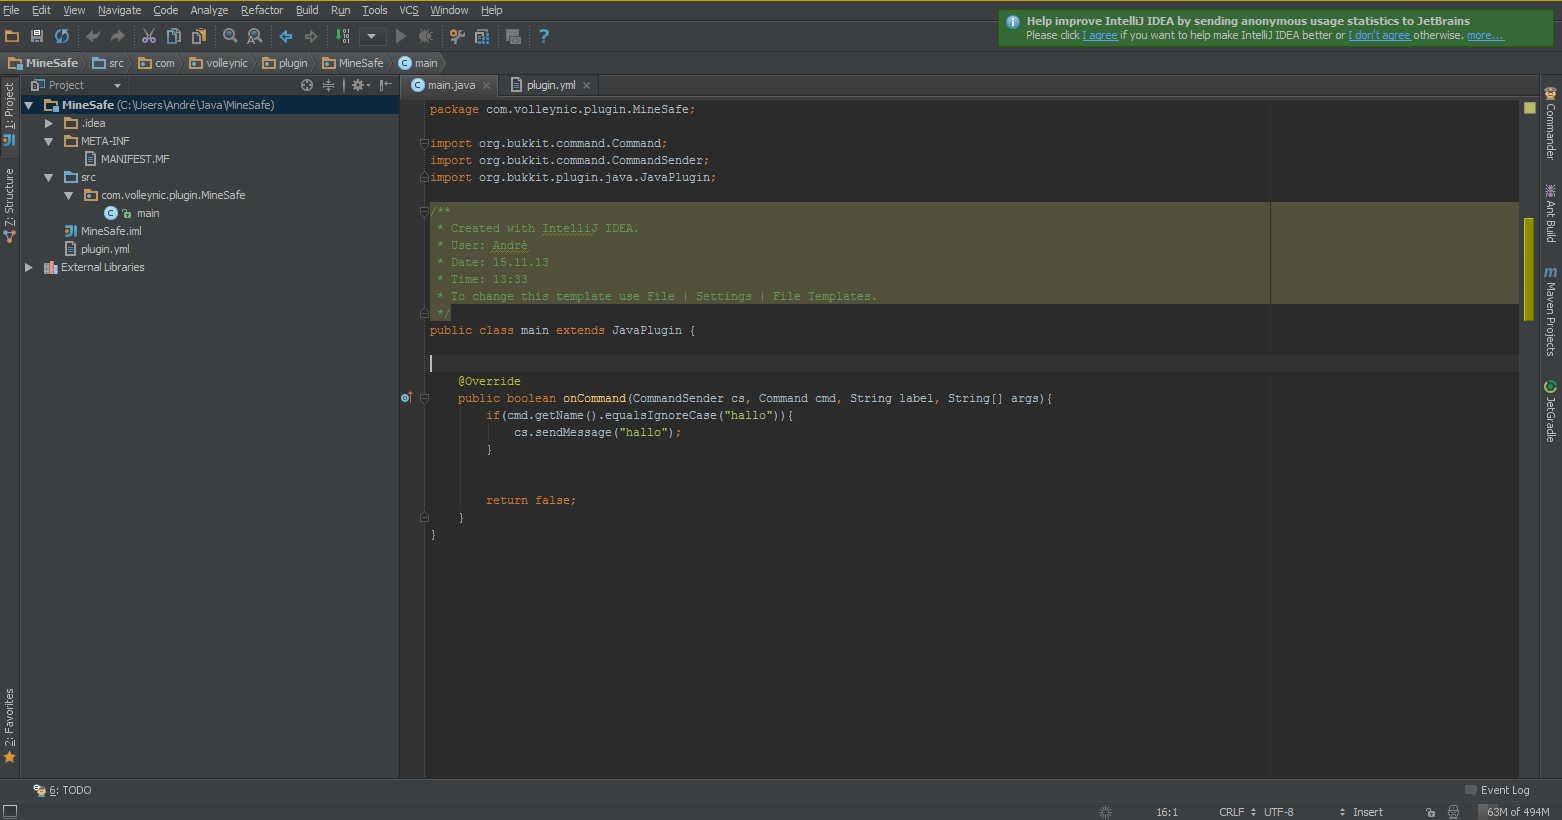The image size is (1562, 820).
Task: Collapse the META-INF folder node
Action: coord(48,141)
